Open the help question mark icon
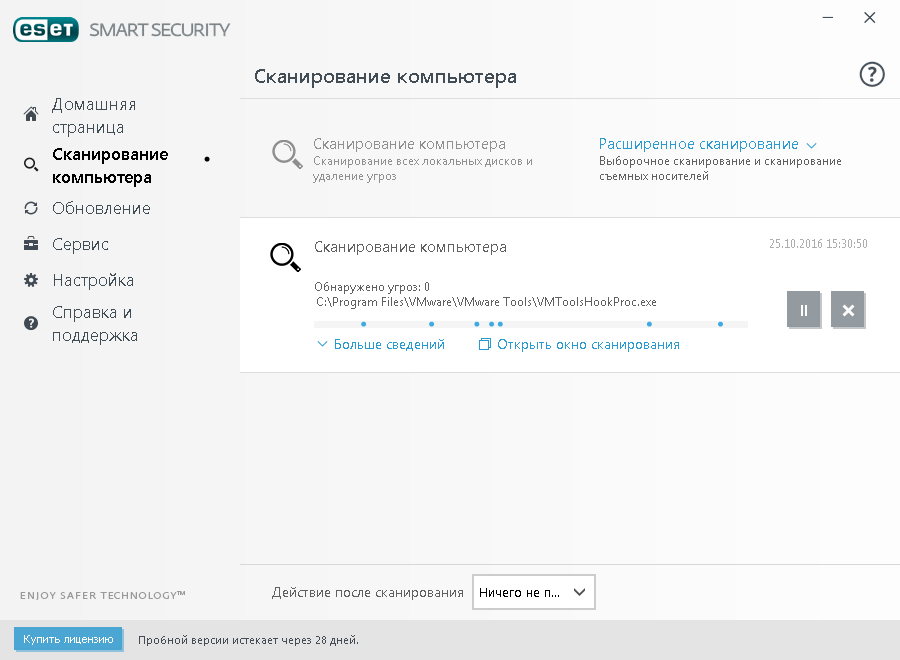 coord(871,75)
